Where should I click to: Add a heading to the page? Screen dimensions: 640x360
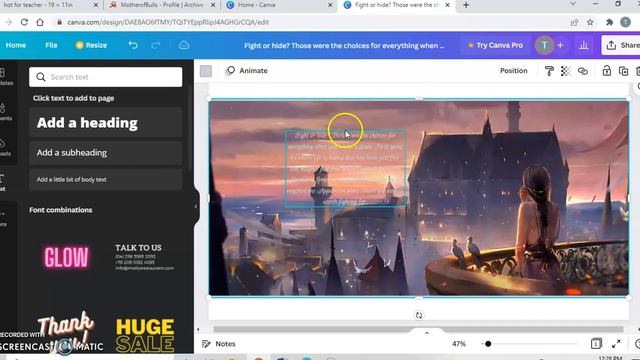pyautogui.click(x=106, y=122)
